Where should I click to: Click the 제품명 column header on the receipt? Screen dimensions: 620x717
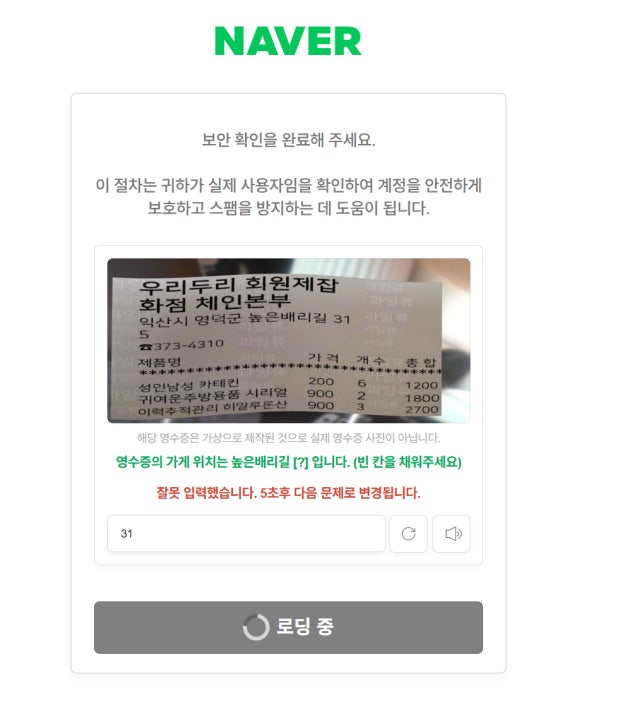(x=160, y=363)
